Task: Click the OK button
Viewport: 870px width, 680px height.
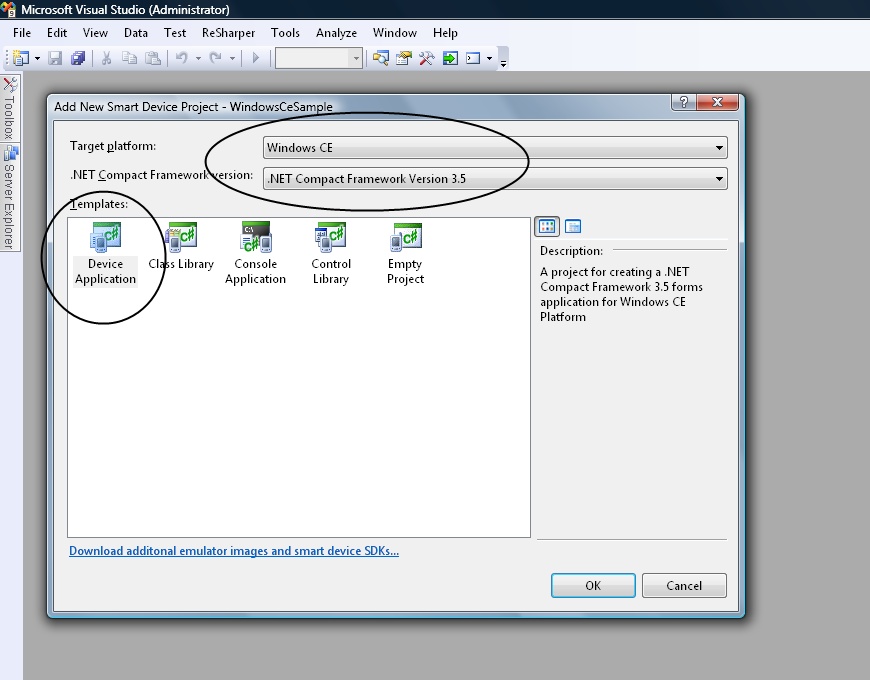Action: (593, 586)
